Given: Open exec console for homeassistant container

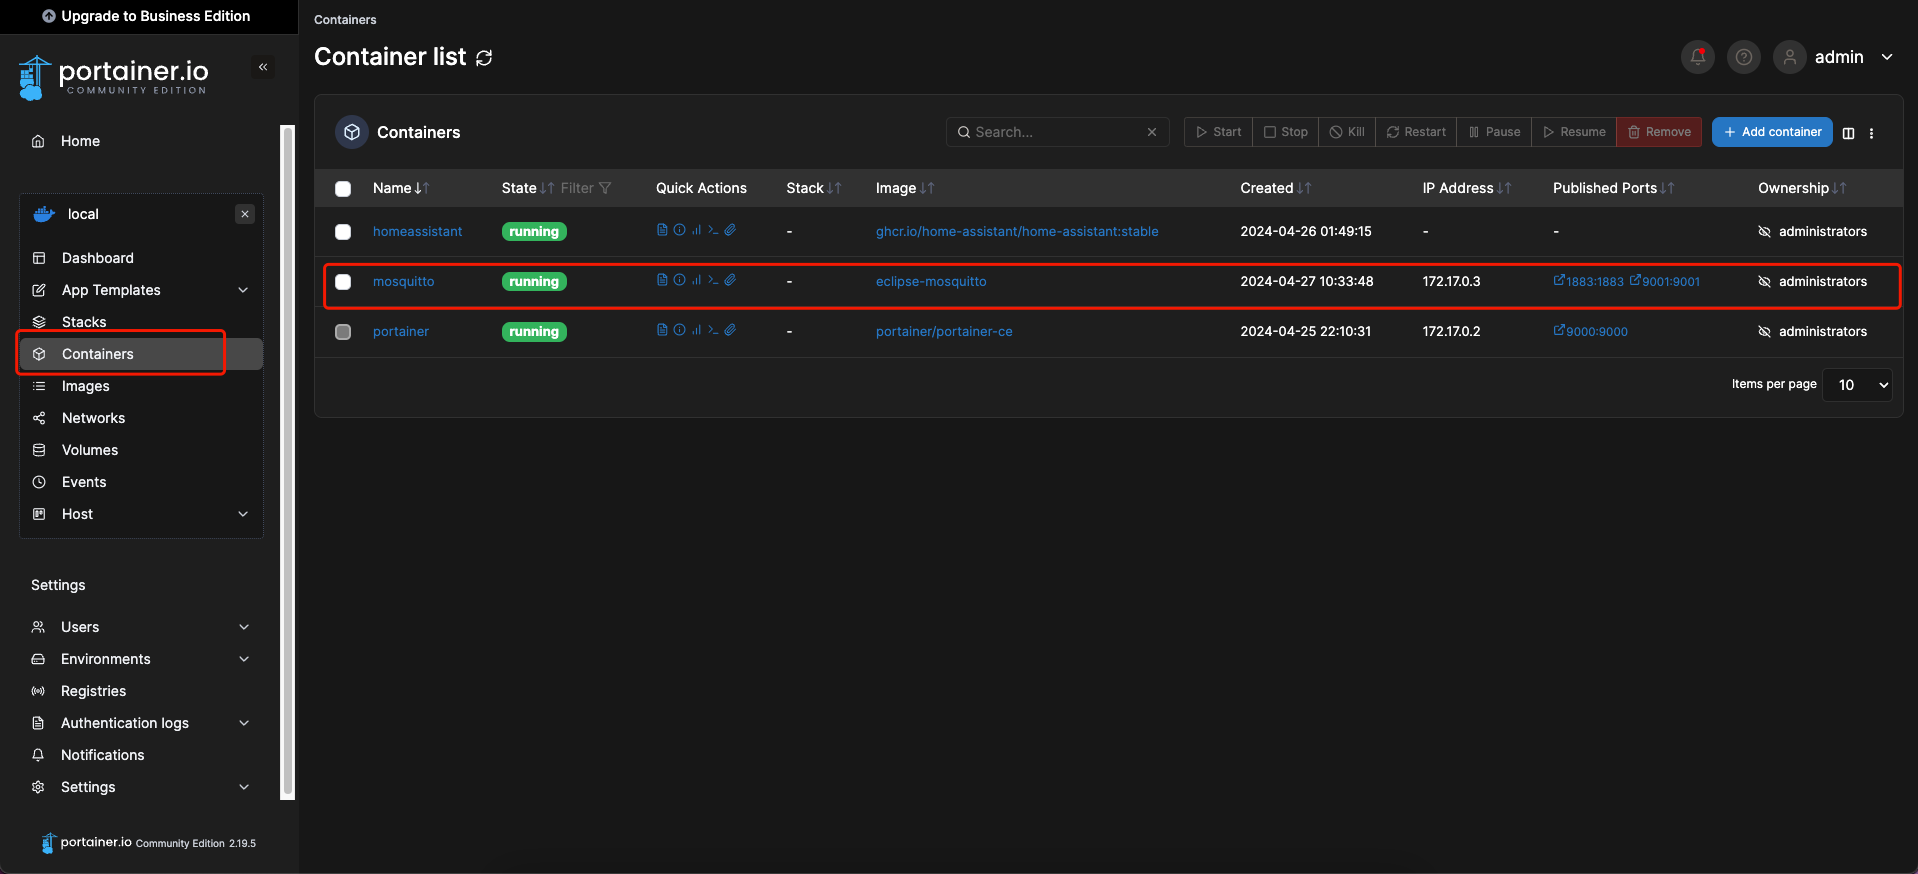Looking at the screenshot, I should click(713, 230).
